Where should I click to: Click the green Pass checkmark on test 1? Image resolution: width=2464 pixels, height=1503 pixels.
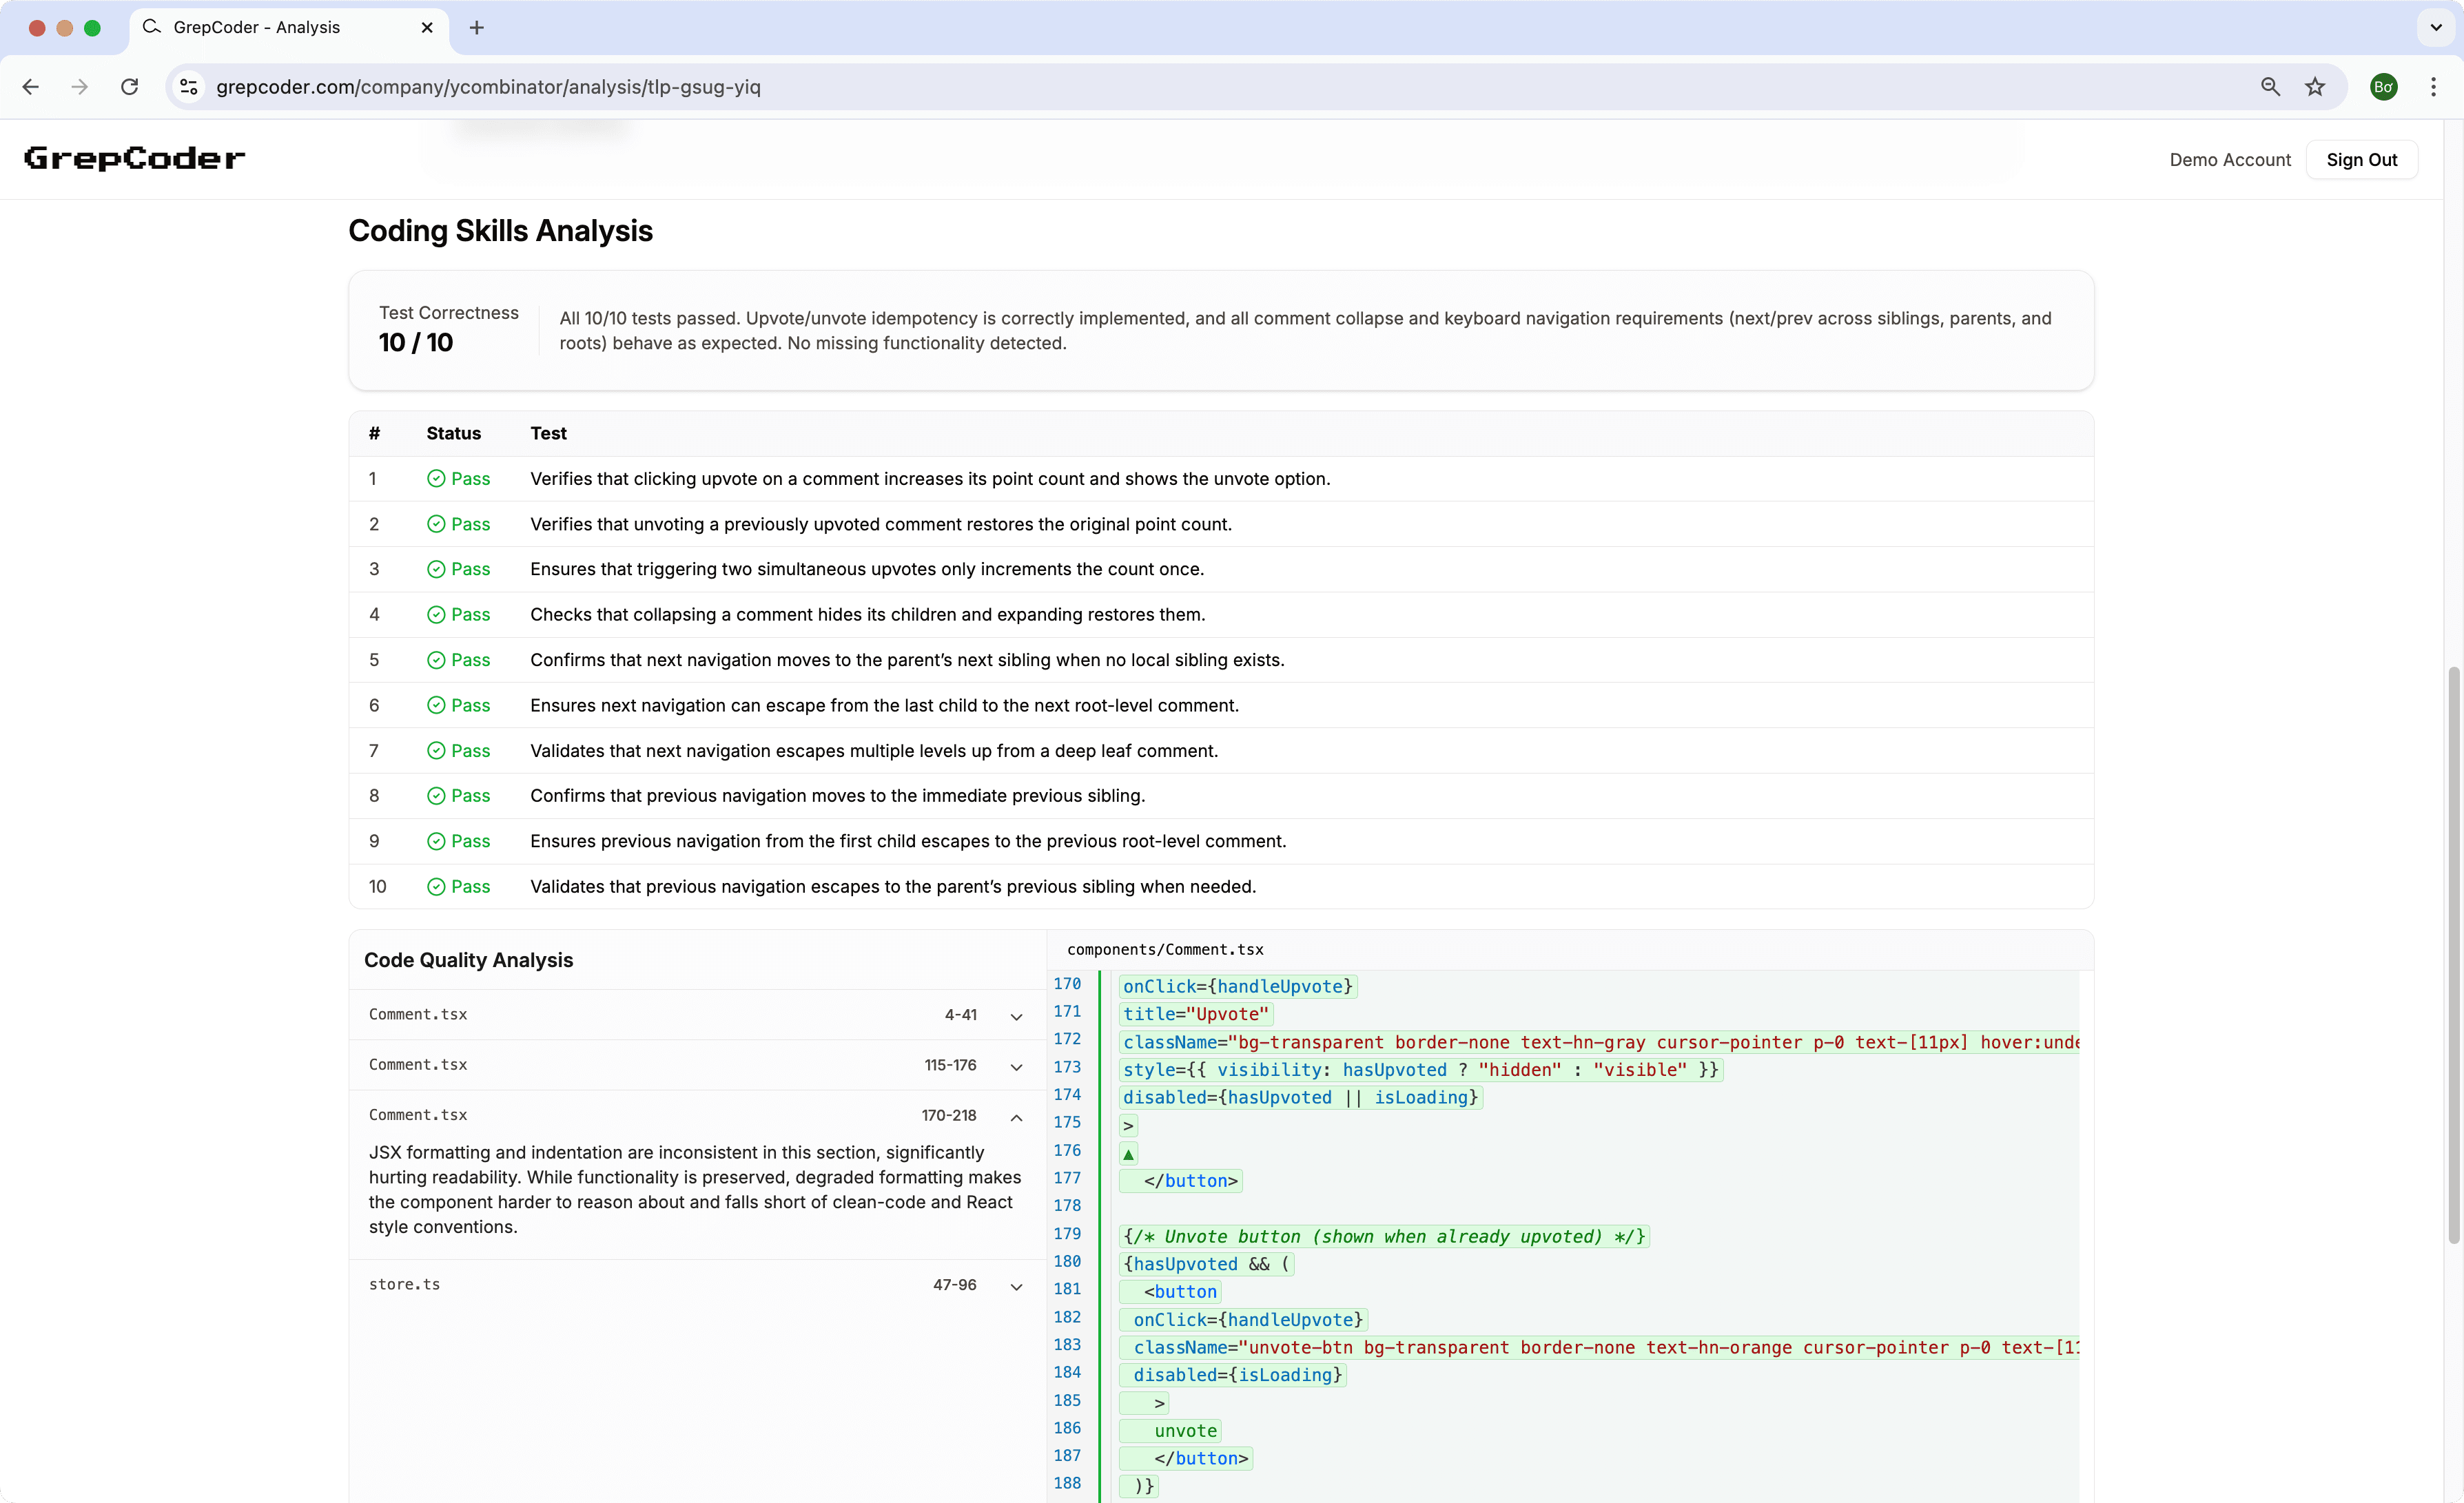[437, 478]
